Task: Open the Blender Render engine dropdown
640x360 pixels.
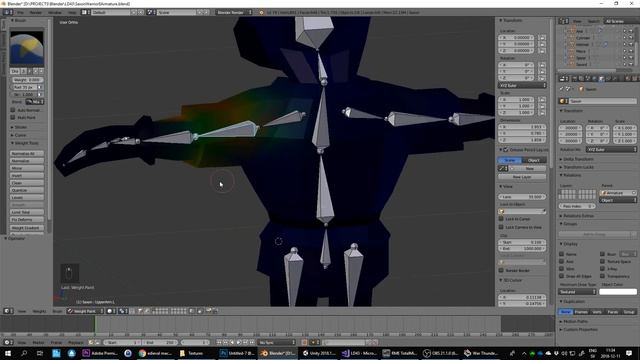Action: pyautogui.click(x=234, y=13)
